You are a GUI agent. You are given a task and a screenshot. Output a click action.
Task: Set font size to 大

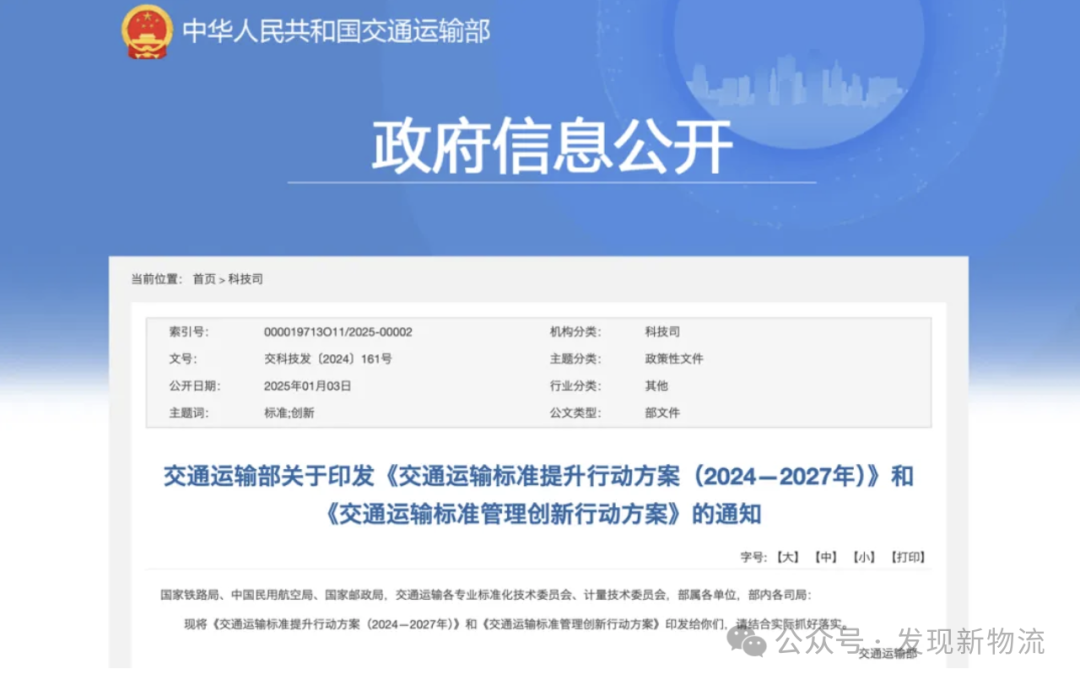[787, 557]
